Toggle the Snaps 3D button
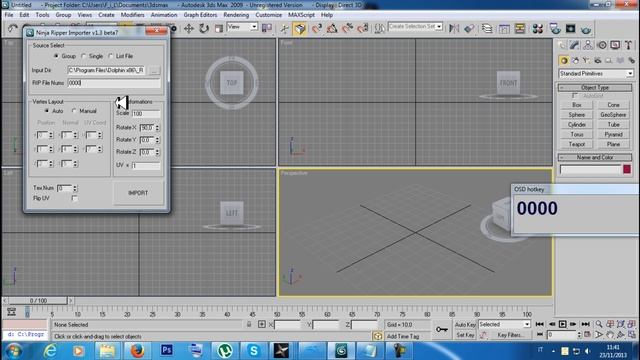Image resolution: width=640 pixels, height=360 pixels. click(316, 28)
